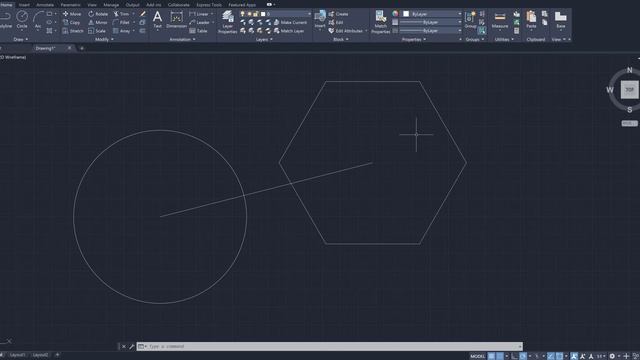Toggle object snap in status bar
This screenshot has height=360, width=640.
(x=559, y=356)
